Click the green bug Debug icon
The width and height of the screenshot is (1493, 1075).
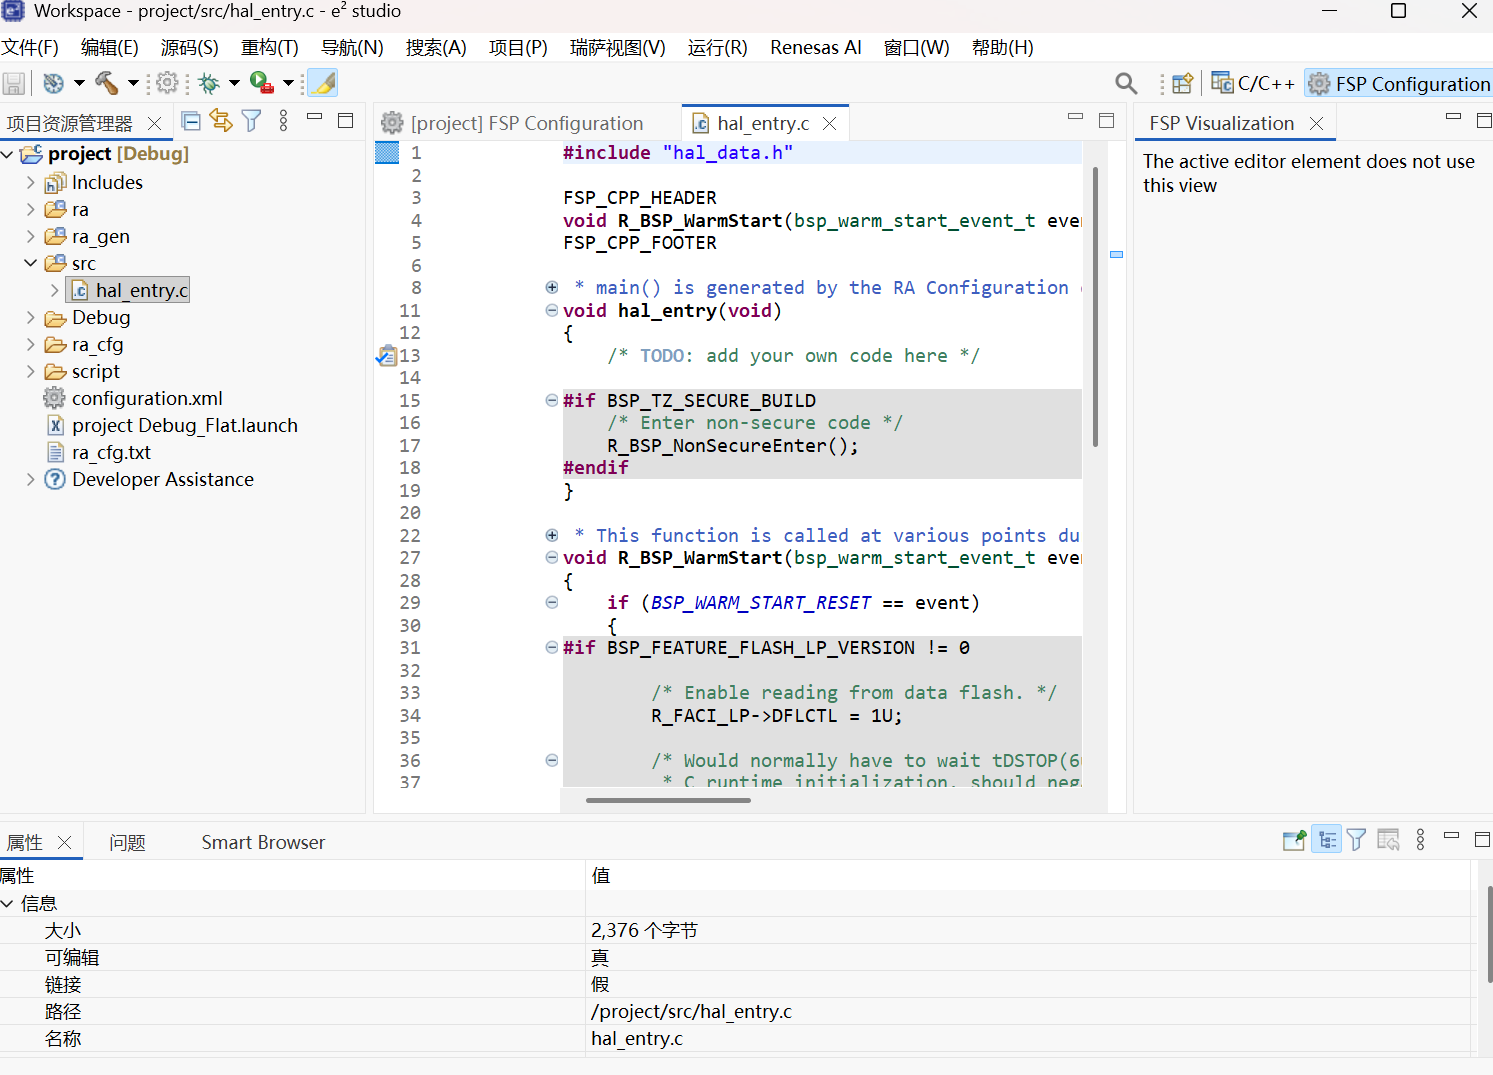(x=209, y=83)
